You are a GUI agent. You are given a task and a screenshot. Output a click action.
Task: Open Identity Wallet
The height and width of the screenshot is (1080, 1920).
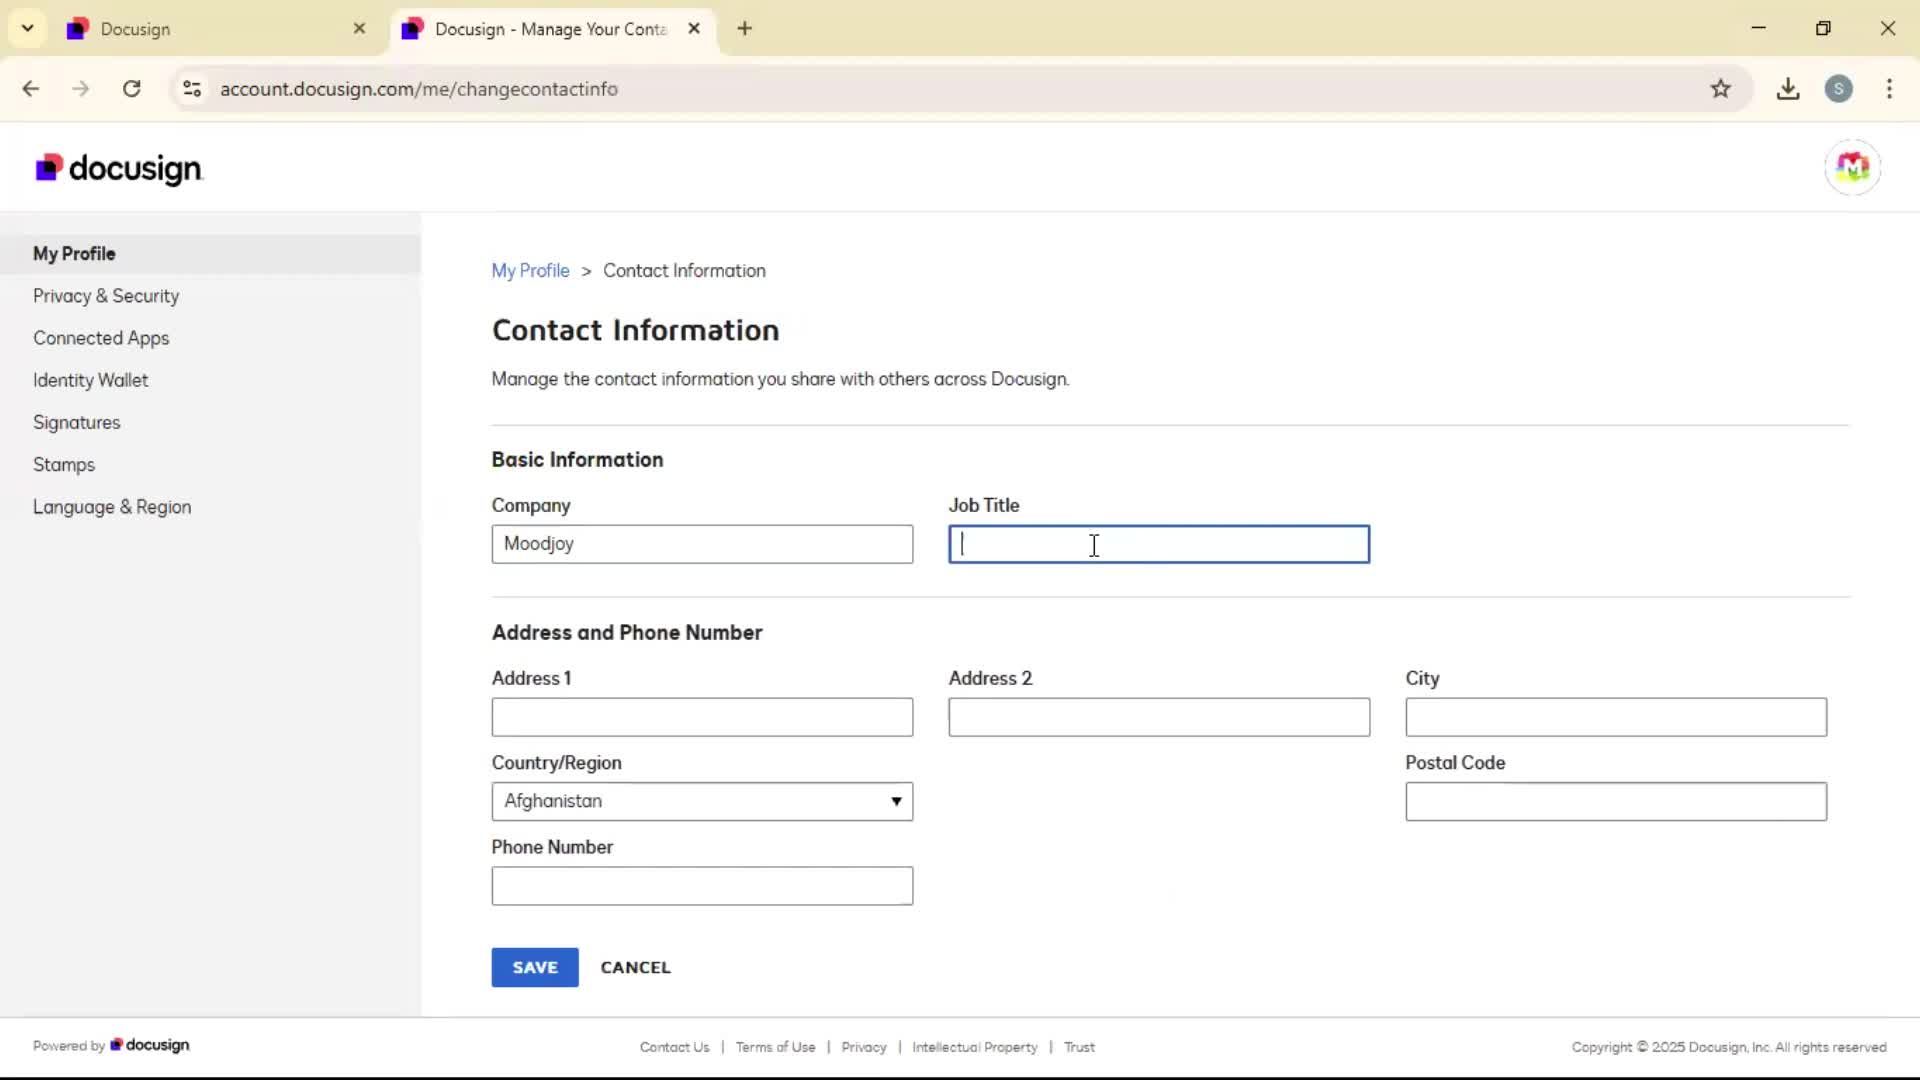[90, 380]
